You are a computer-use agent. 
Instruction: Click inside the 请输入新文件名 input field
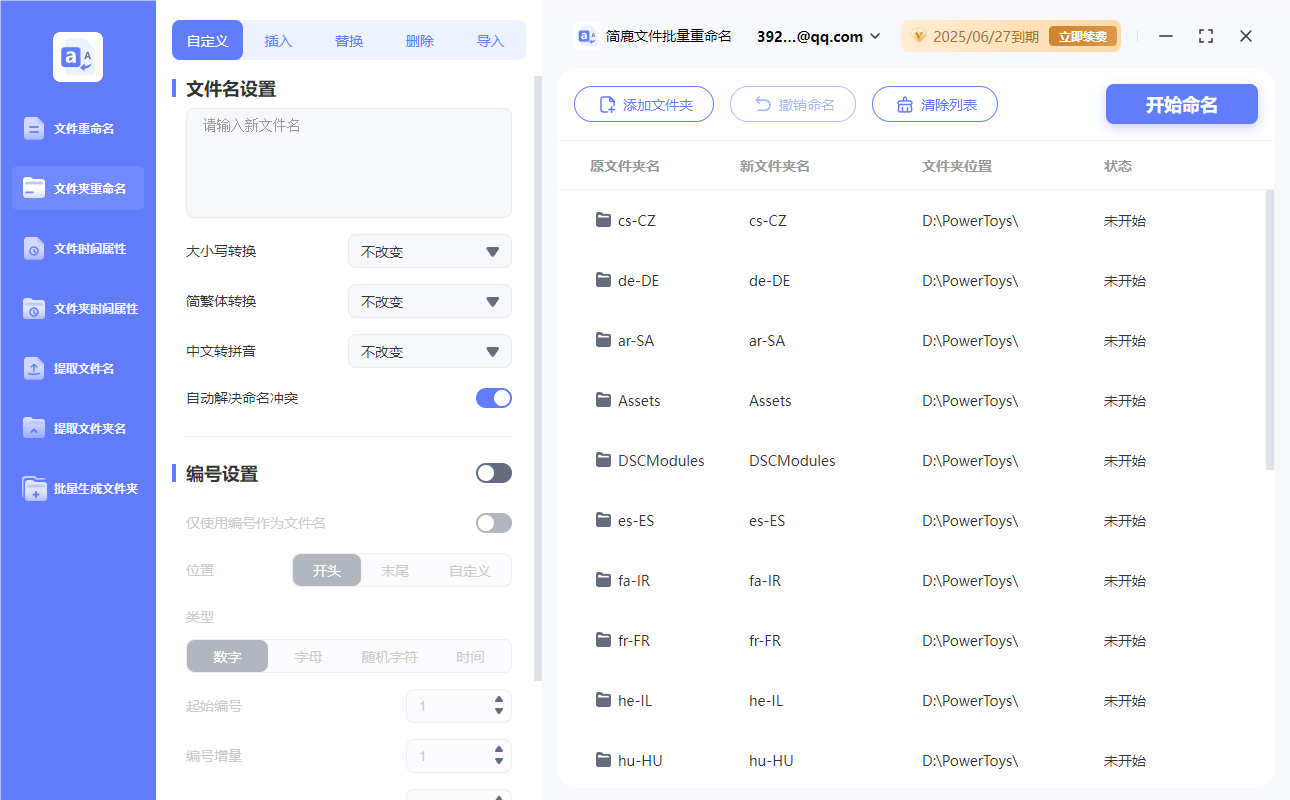[348, 160]
